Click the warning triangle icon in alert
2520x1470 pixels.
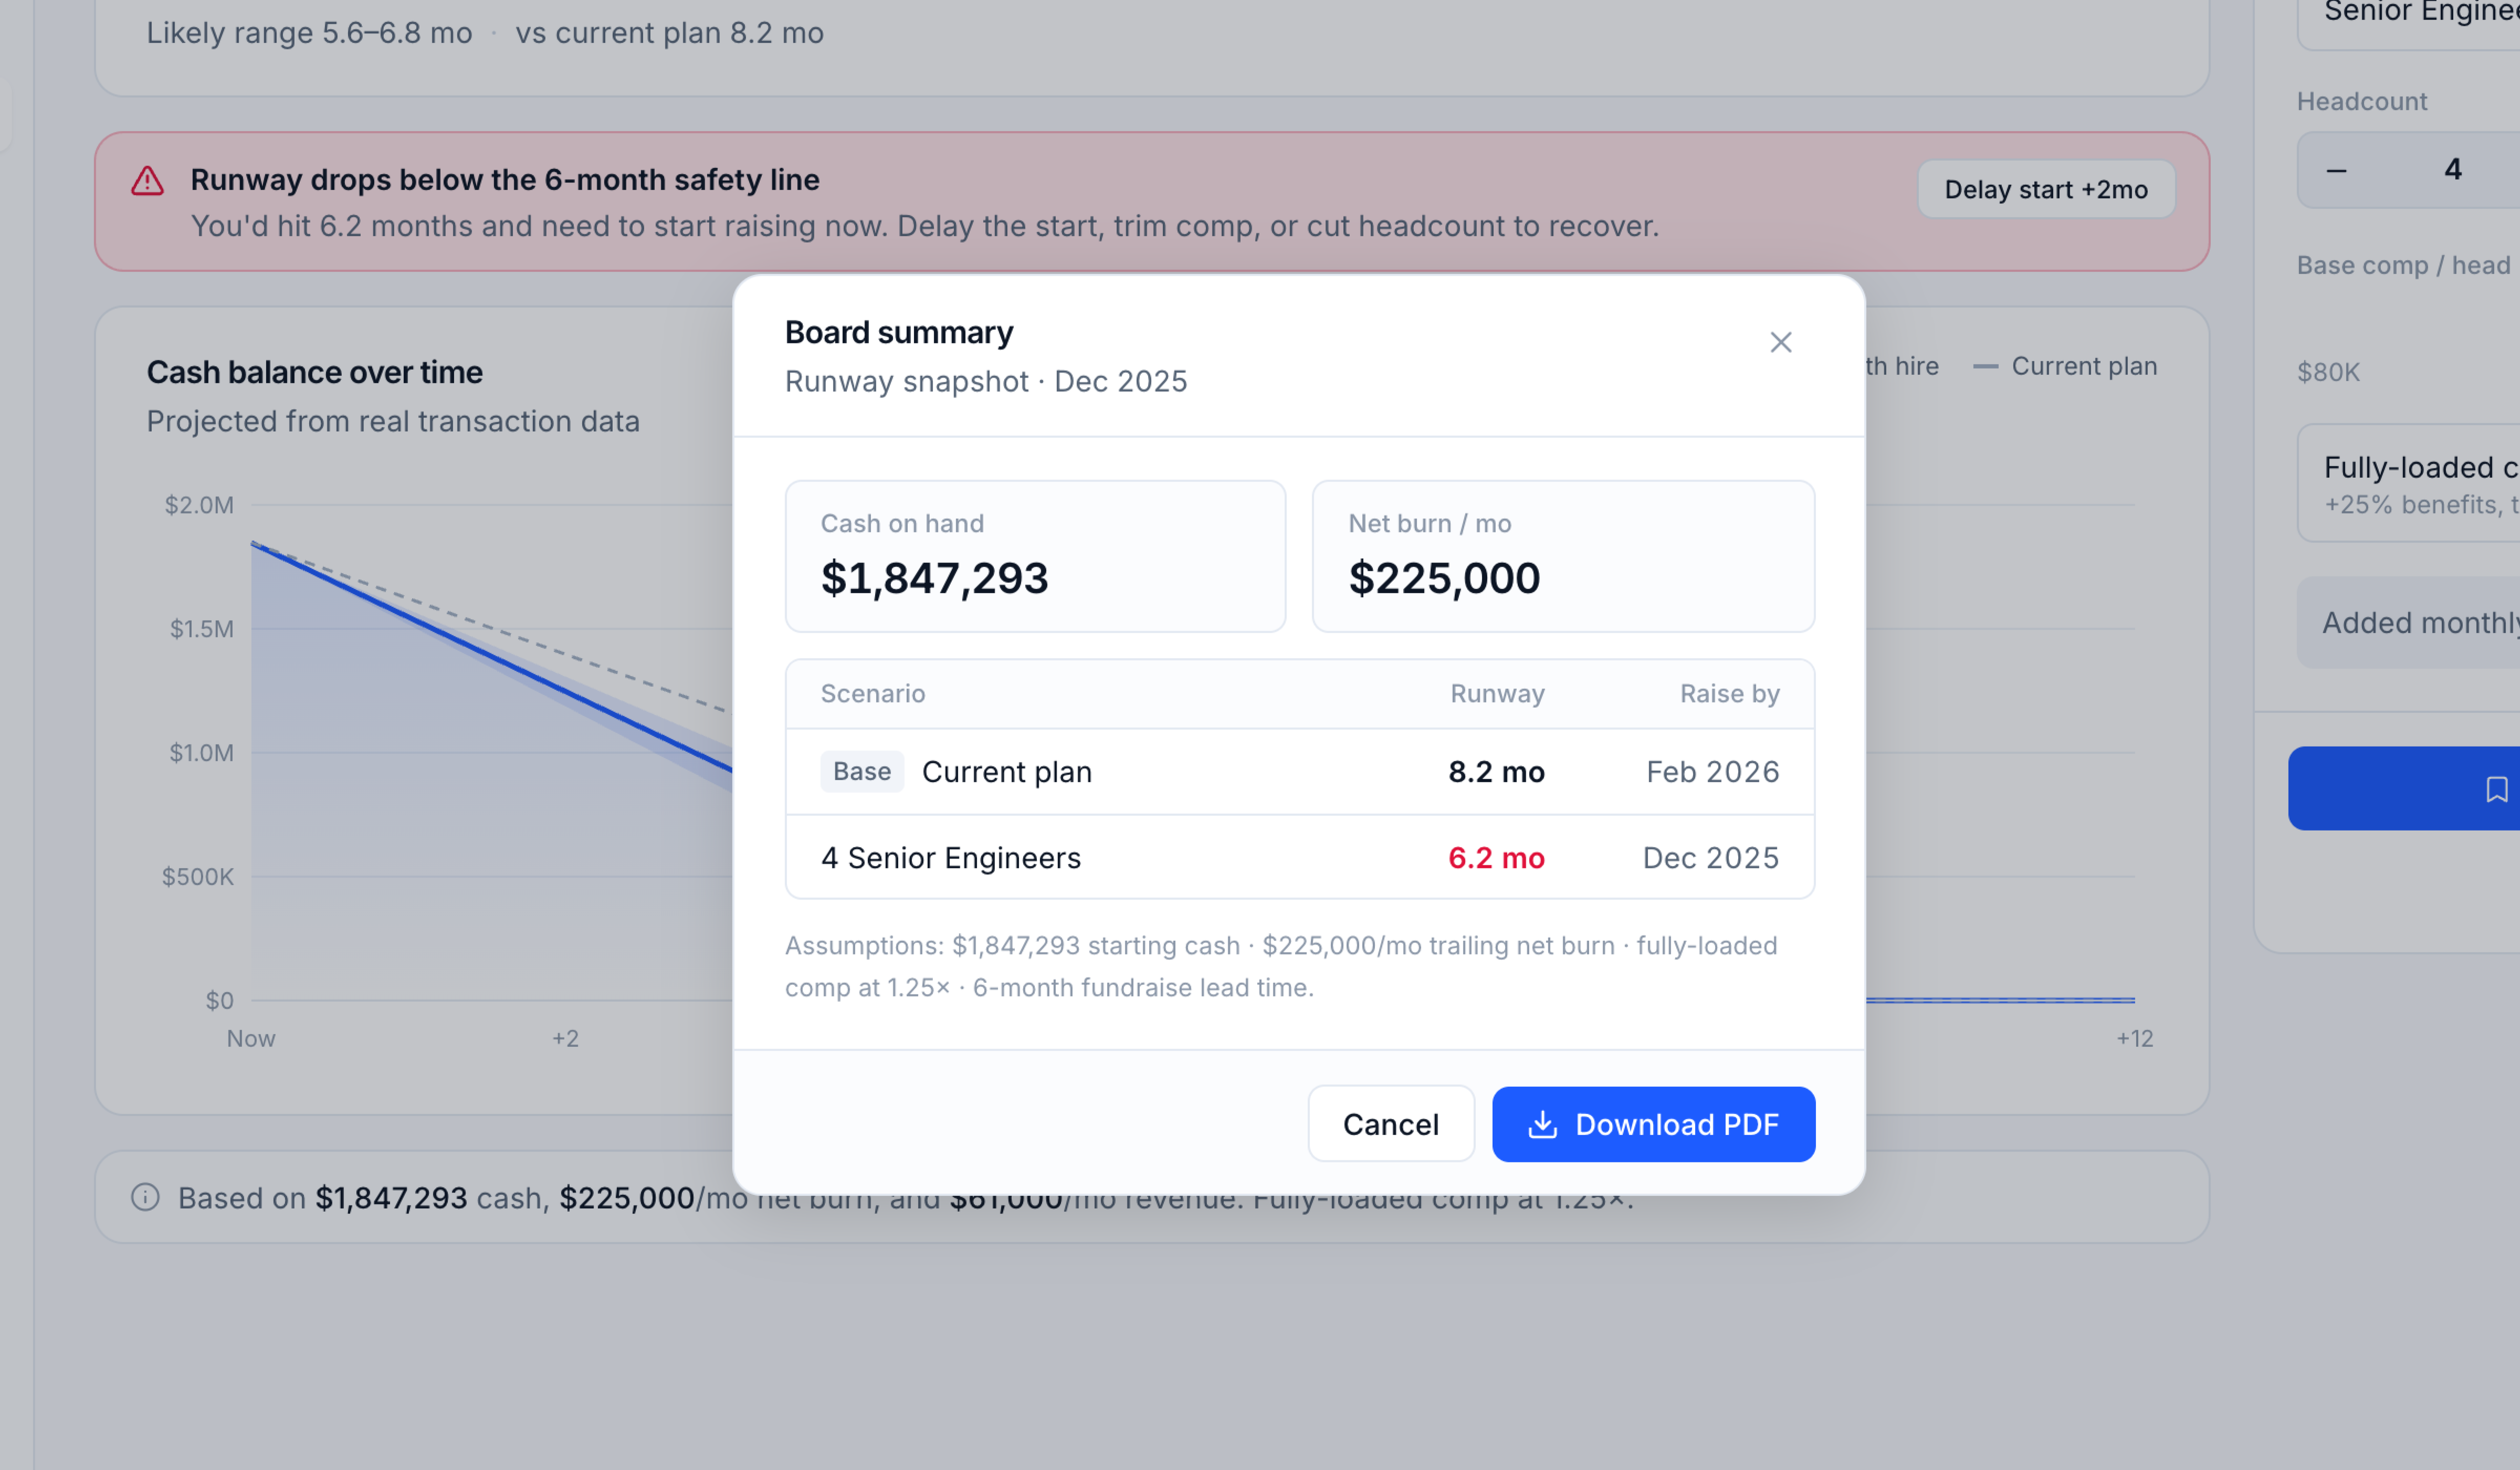pos(147,181)
